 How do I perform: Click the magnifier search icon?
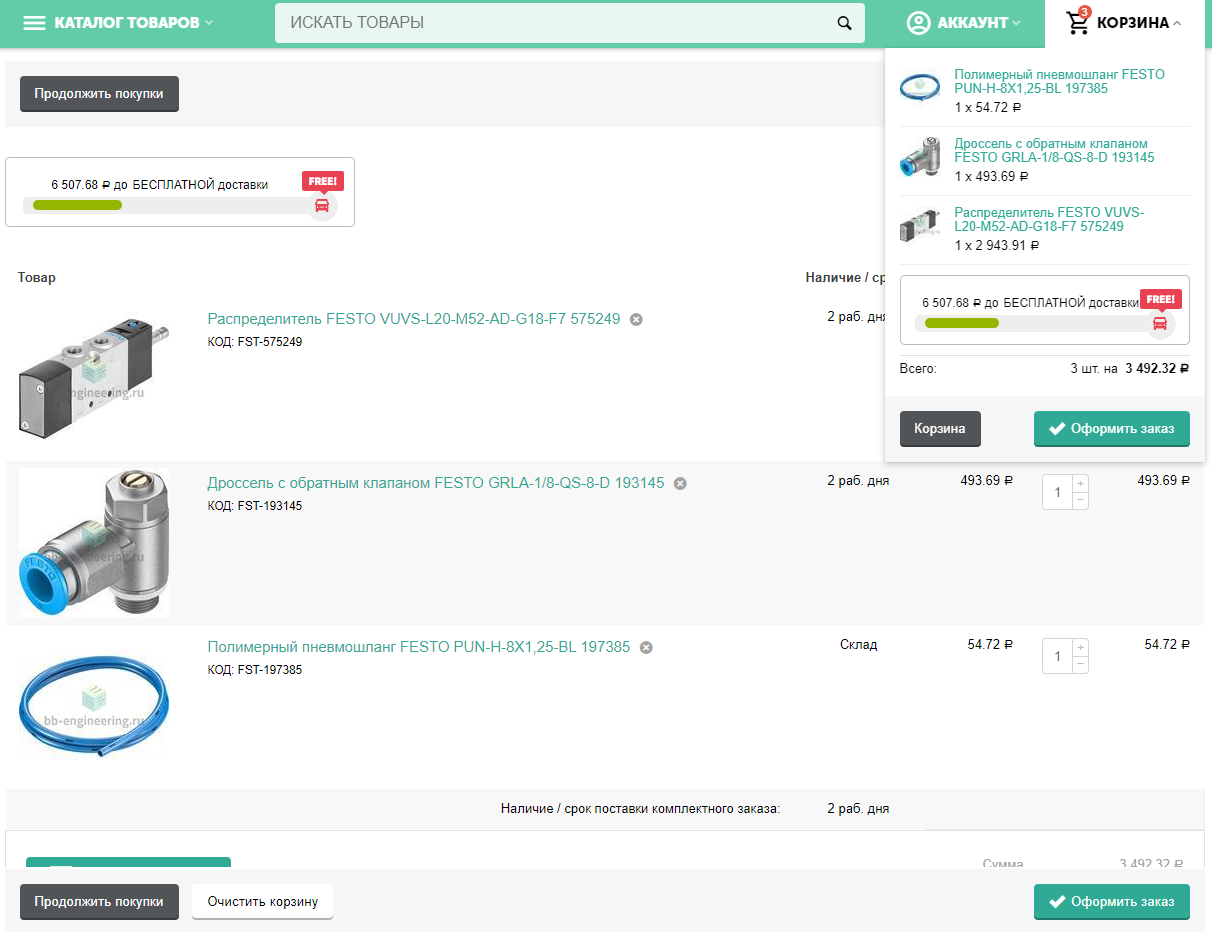(x=845, y=23)
